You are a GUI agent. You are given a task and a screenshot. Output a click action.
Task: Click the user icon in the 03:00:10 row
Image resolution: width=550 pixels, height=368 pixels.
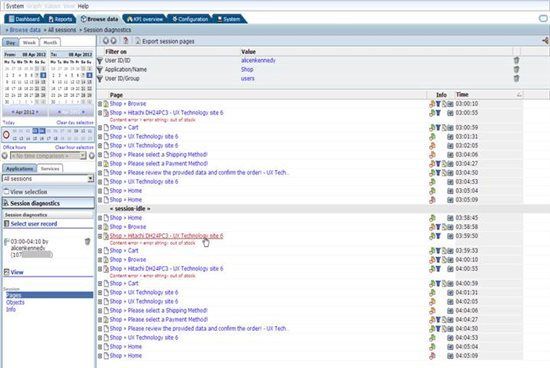[x=432, y=104]
